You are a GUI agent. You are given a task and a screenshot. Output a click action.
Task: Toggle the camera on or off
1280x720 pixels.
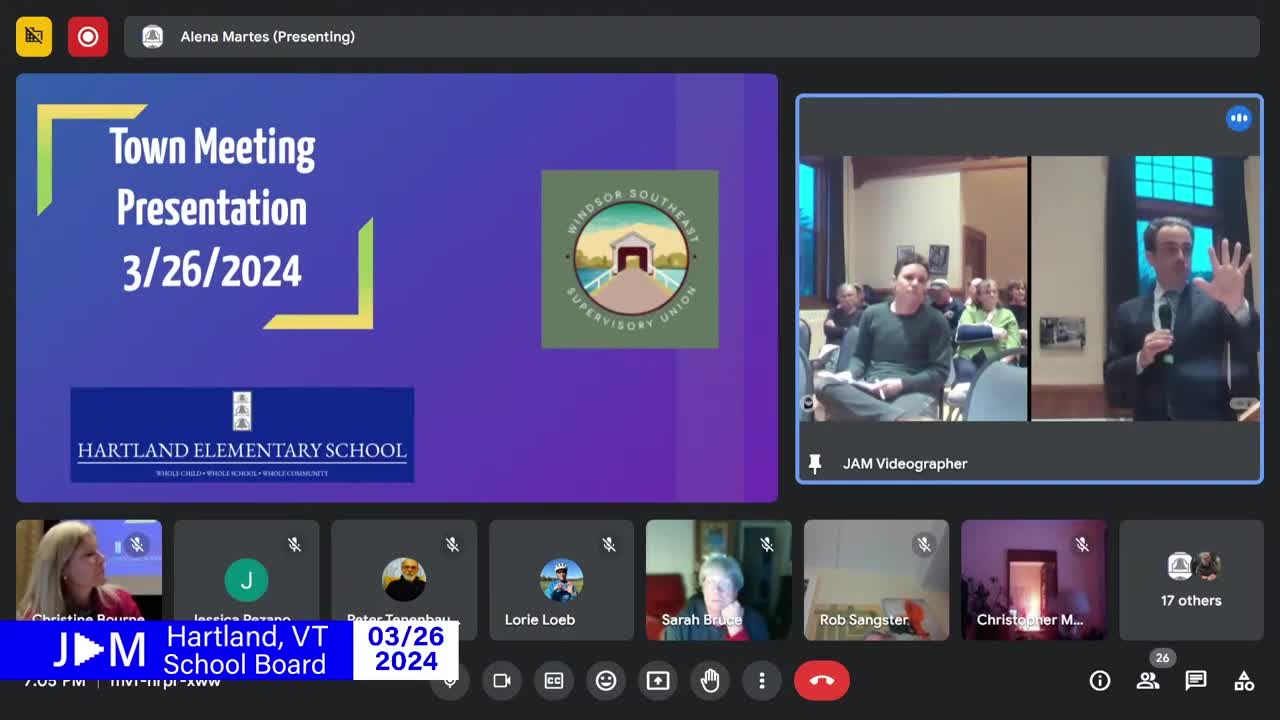[x=502, y=681]
